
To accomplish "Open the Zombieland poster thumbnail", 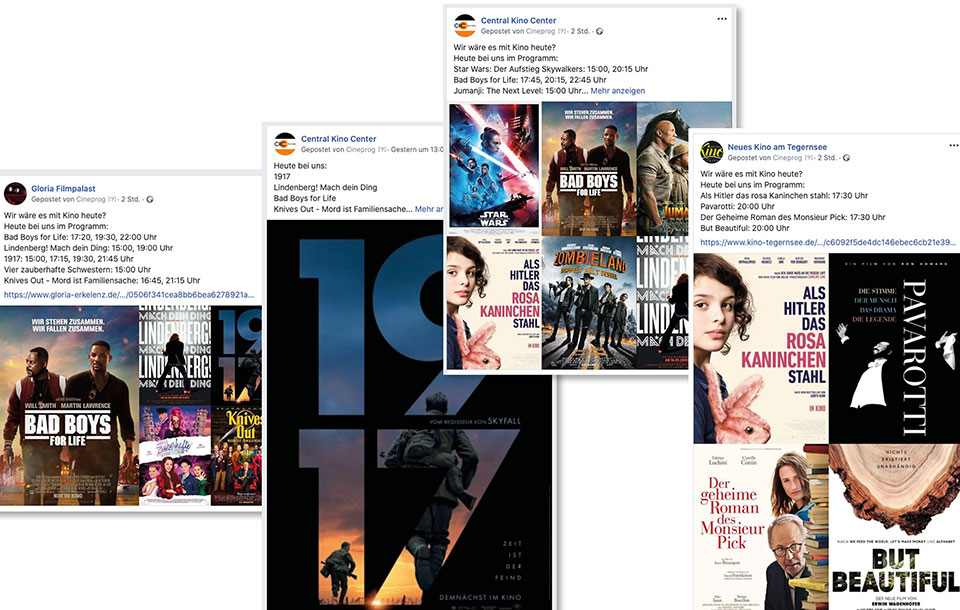I will pyautogui.click(x=589, y=303).
